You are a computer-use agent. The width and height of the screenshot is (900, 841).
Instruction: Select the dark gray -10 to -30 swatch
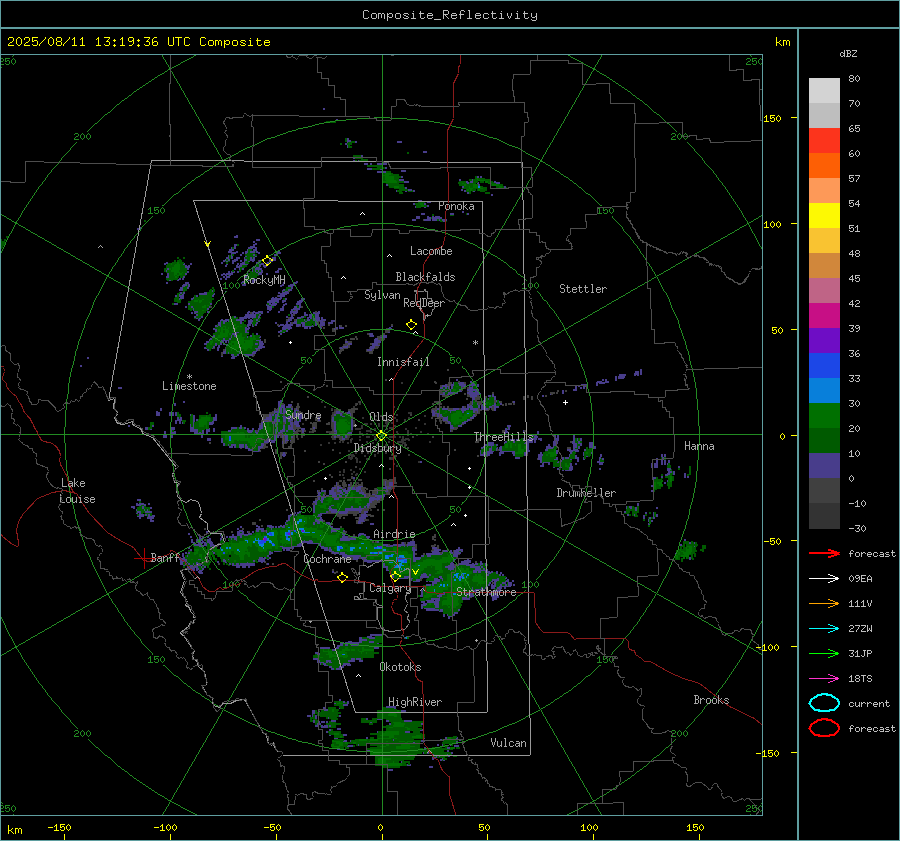tap(824, 516)
